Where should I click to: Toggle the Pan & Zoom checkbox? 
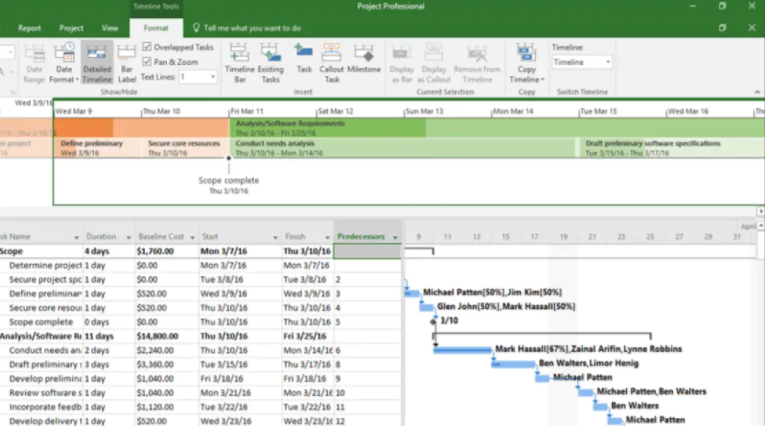point(148,61)
